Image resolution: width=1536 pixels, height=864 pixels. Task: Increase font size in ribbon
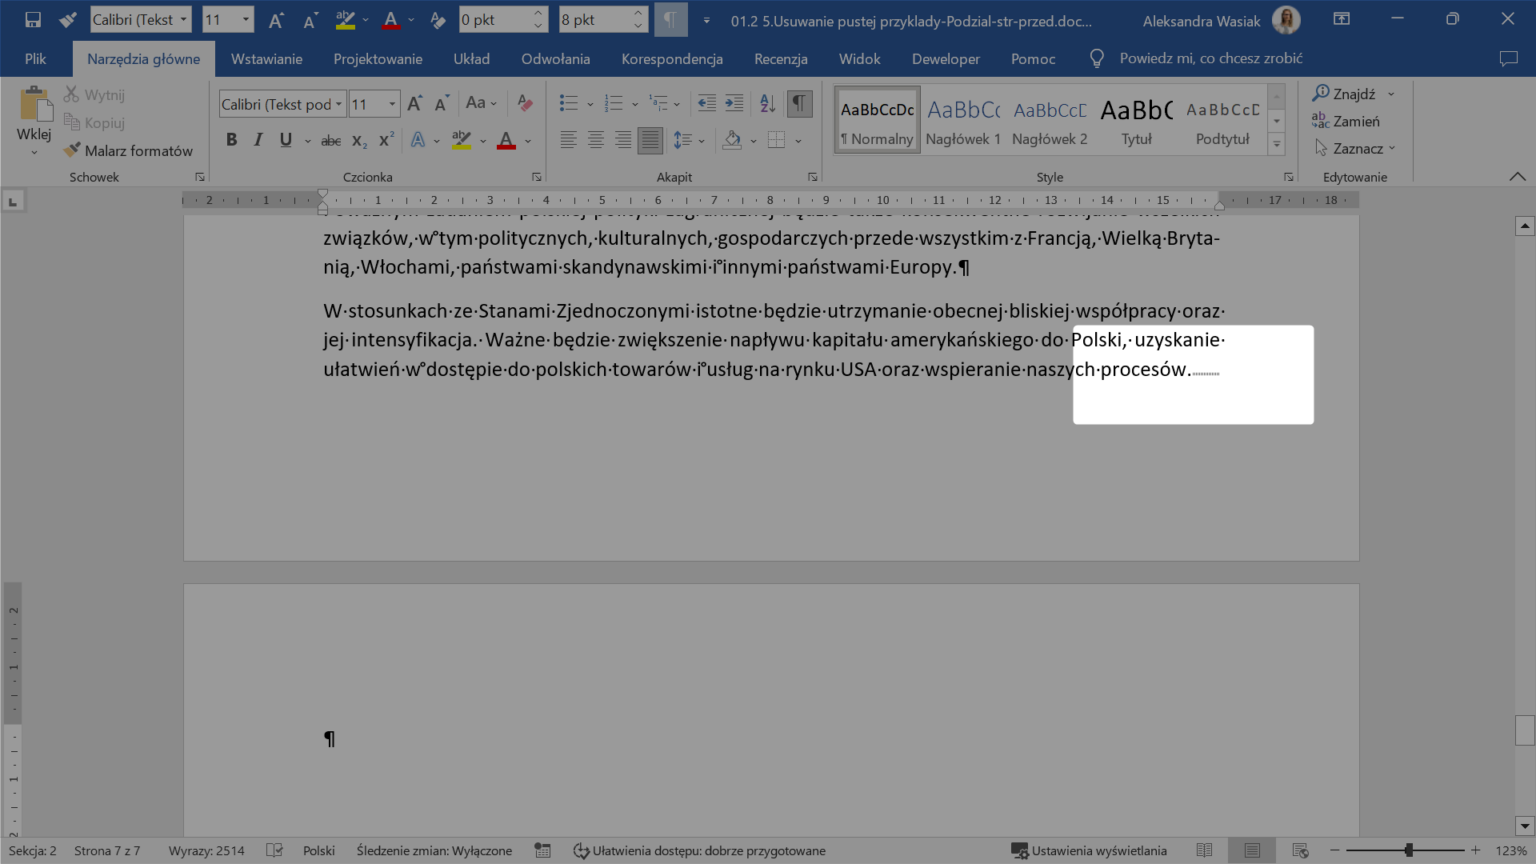pos(414,103)
